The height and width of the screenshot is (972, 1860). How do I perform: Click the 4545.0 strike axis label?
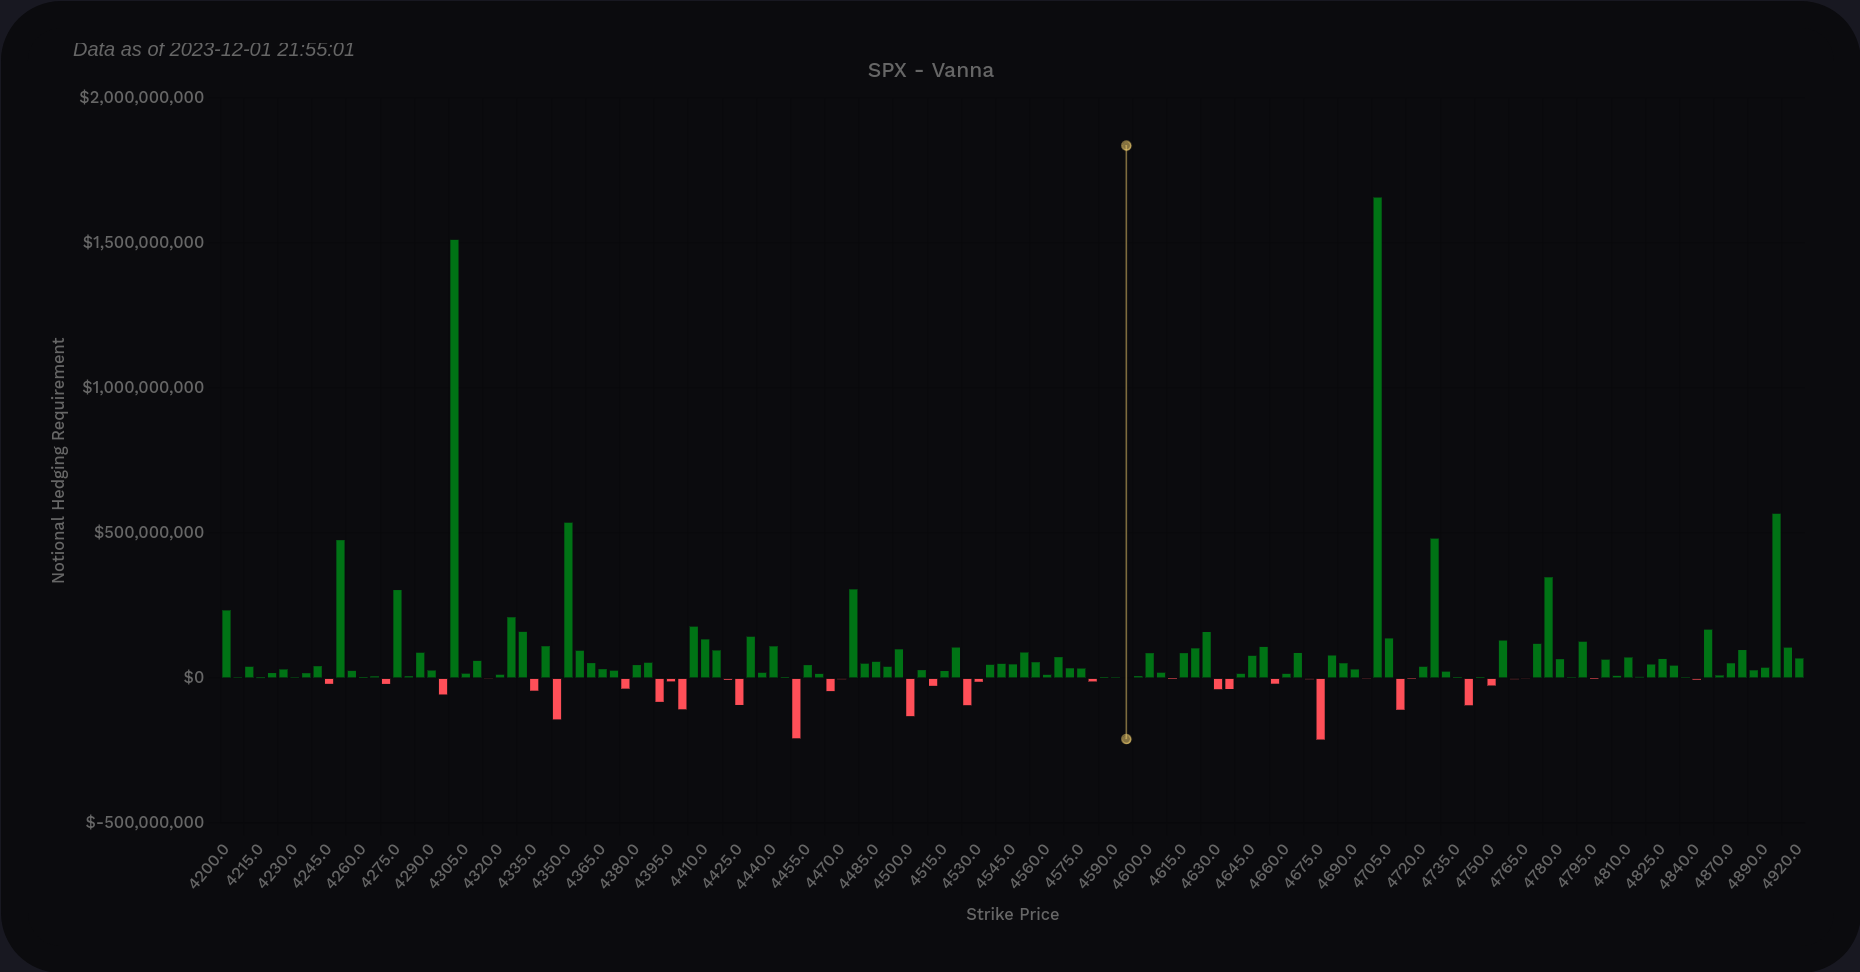coord(995,866)
